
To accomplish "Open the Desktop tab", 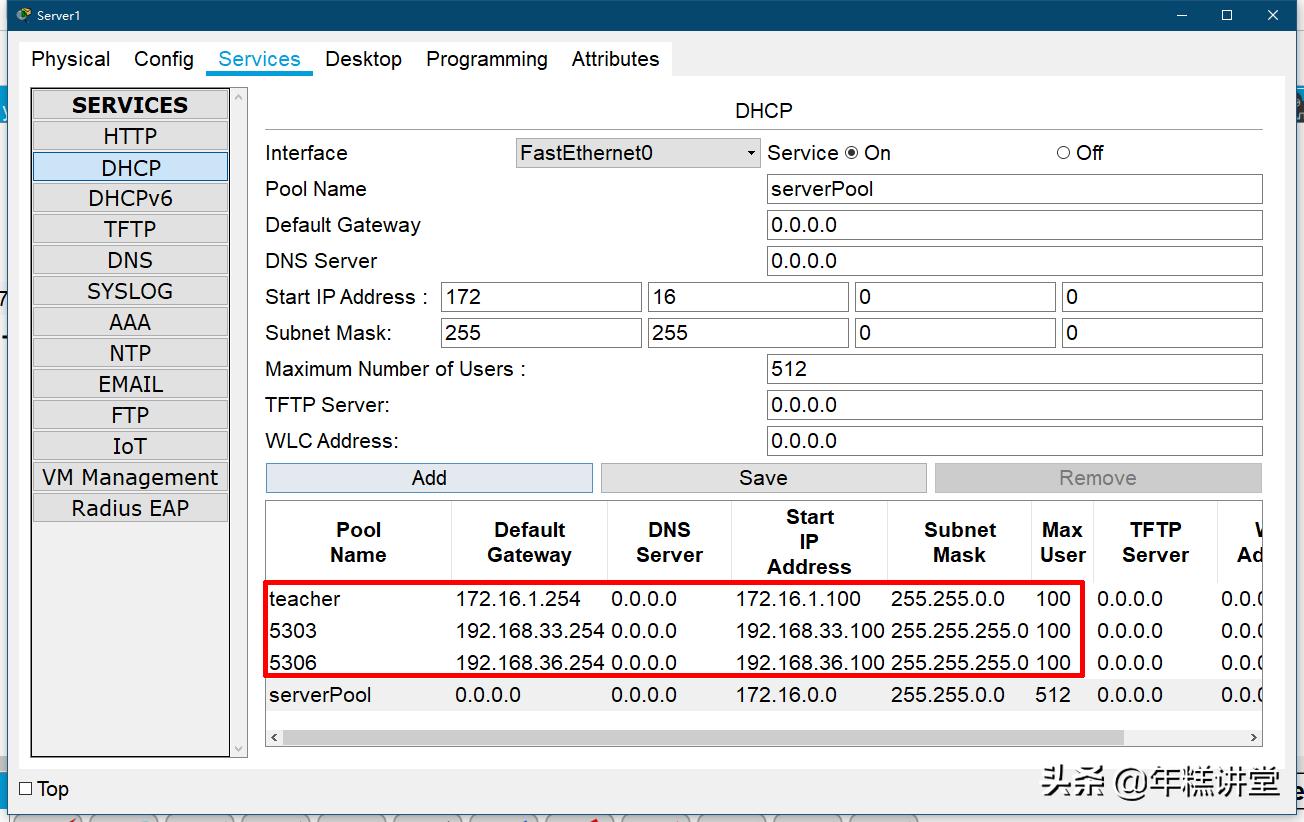I will coord(364,59).
